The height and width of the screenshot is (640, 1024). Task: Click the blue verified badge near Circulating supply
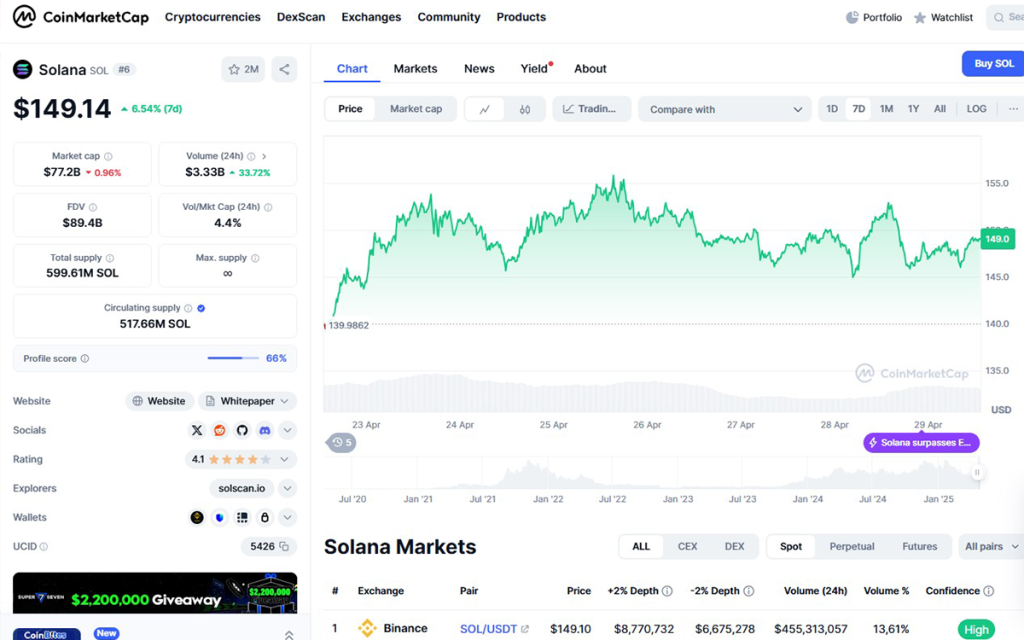(201, 308)
